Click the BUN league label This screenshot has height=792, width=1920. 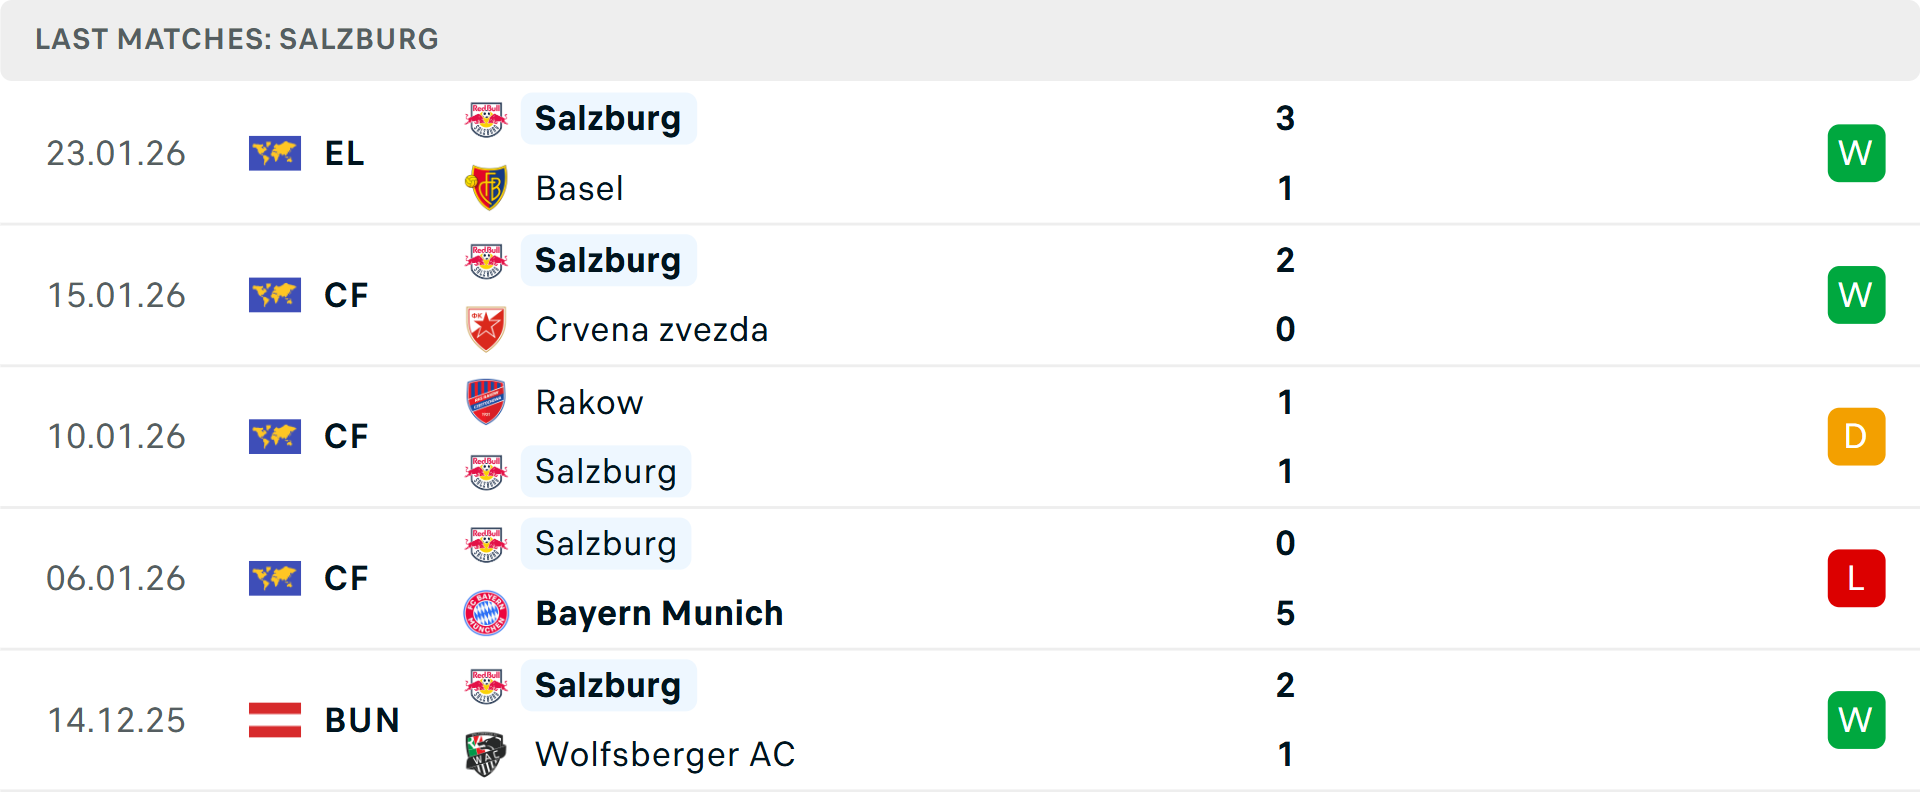(361, 720)
